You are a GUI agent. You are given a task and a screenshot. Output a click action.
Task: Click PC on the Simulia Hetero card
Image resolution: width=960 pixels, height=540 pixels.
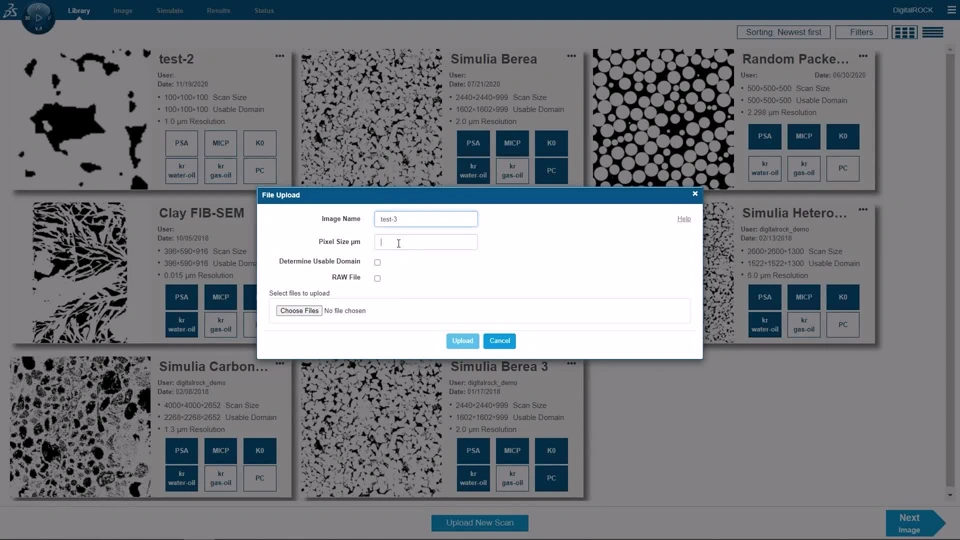click(x=843, y=324)
